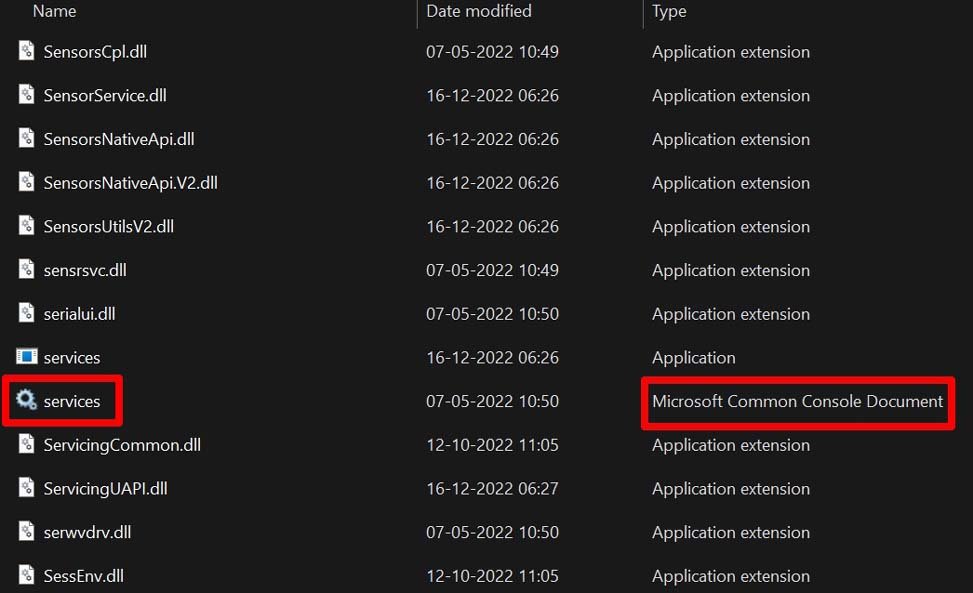
Task: Click the services Application file icon
Action: [25, 357]
